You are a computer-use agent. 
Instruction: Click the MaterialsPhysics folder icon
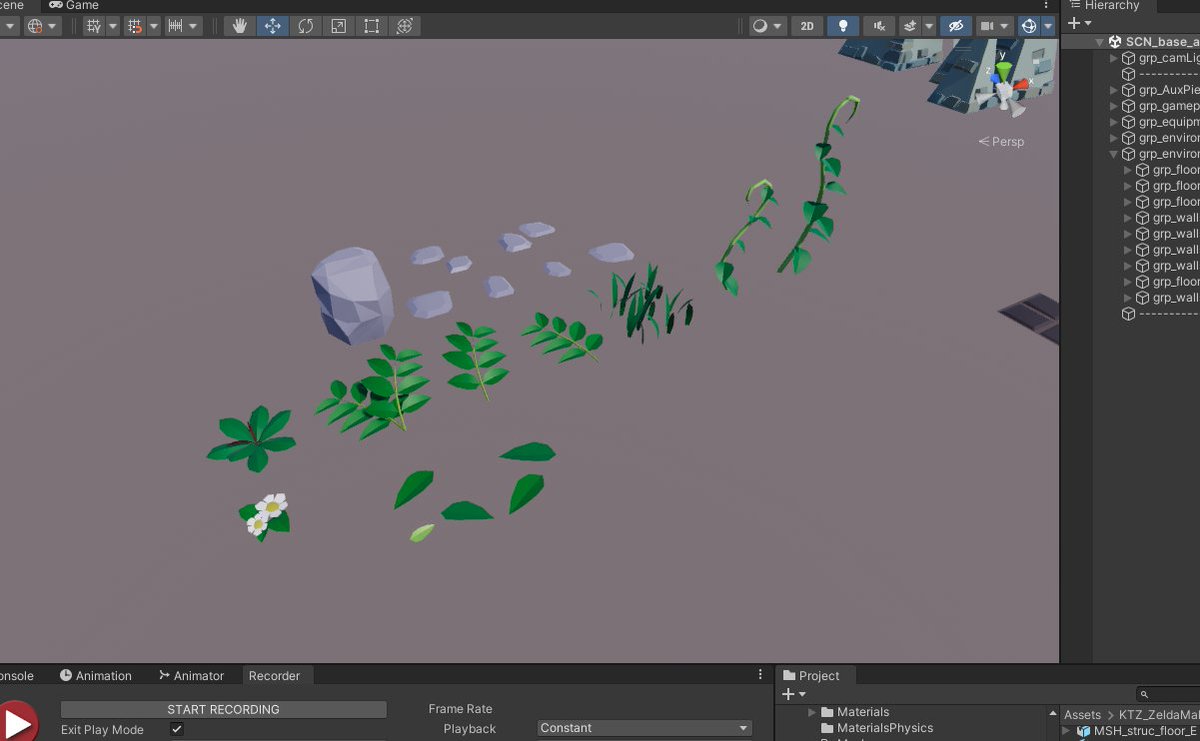tap(827, 728)
